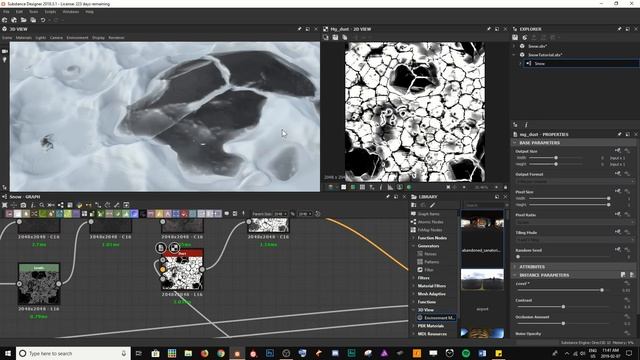Click the histogram icon in 2D View footer
Viewport: 640px width, 360px height.
coord(390,187)
